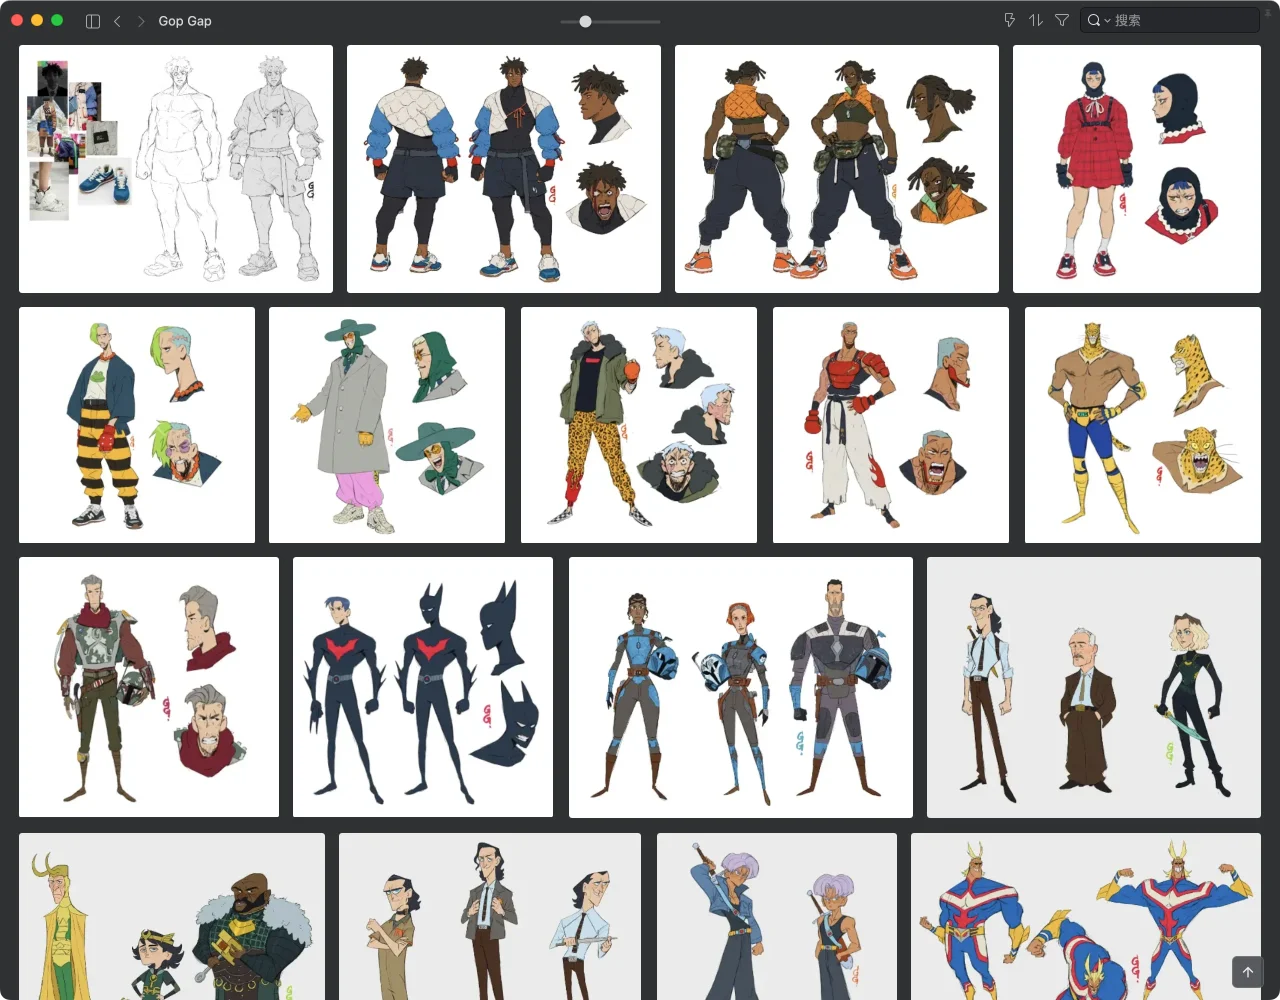
Task: Open the grey-haired armored man with helmet thumbnail
Action: pos(149,687)
